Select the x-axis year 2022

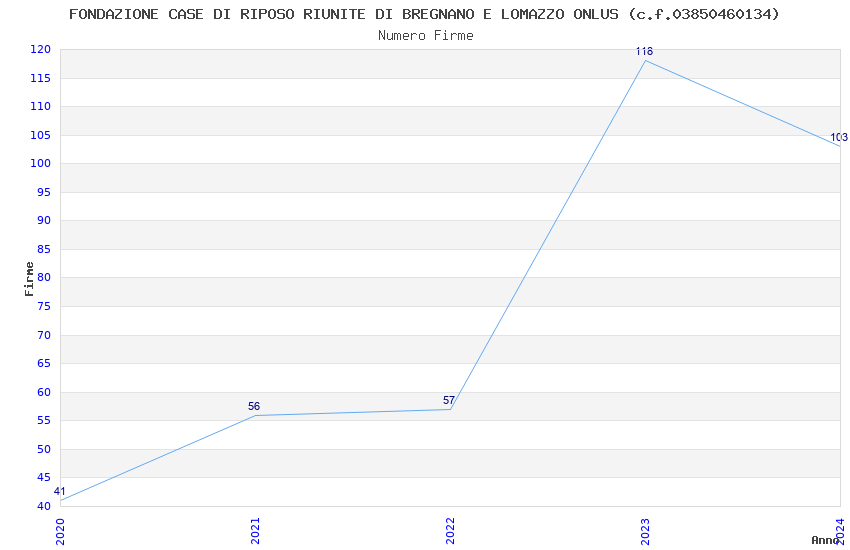coord(450,531)
